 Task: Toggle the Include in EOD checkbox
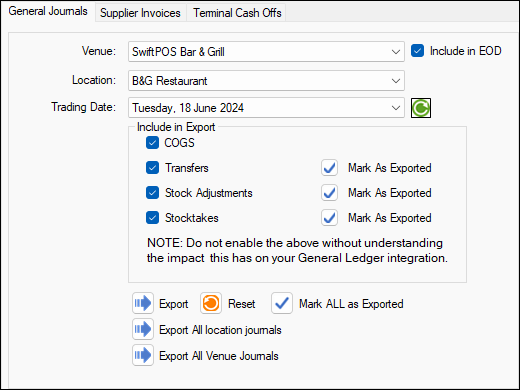tap(417, 51)
